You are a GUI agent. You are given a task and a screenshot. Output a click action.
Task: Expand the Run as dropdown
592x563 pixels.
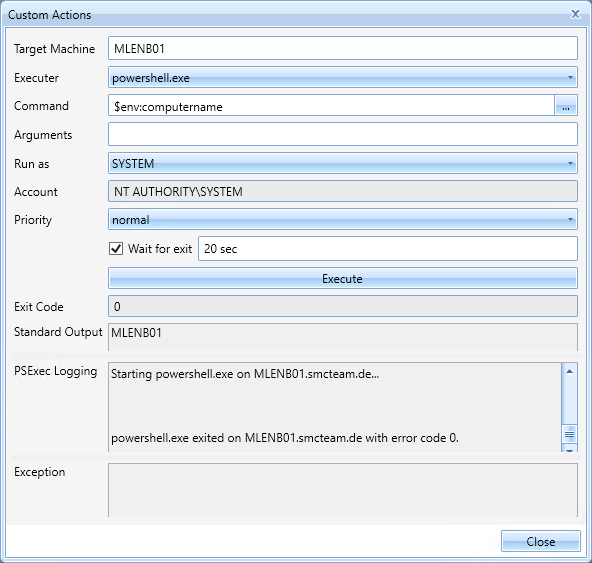click(x=570, y=163)
